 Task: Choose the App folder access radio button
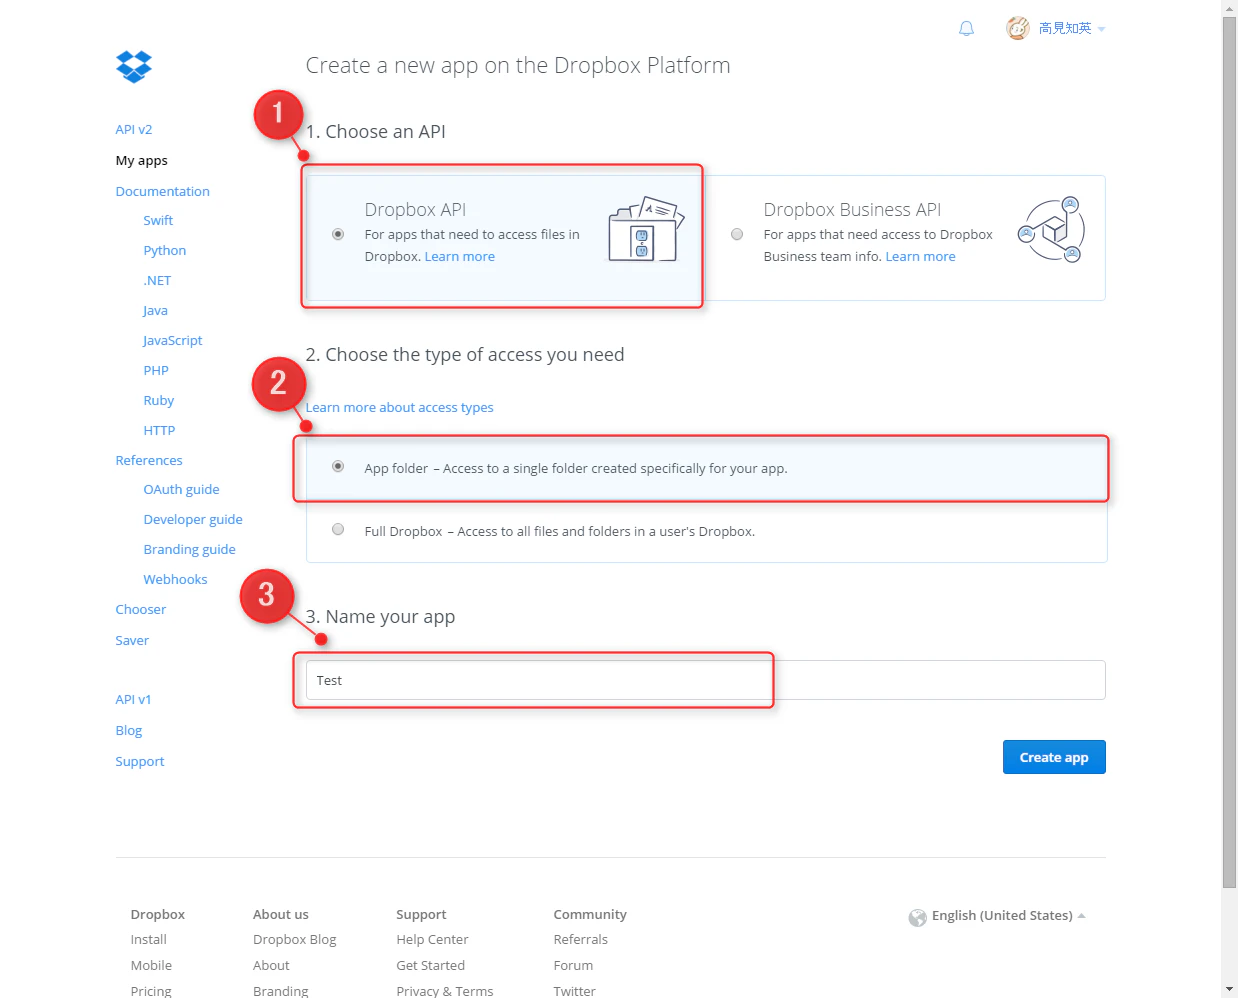click(x=338, y=466)
